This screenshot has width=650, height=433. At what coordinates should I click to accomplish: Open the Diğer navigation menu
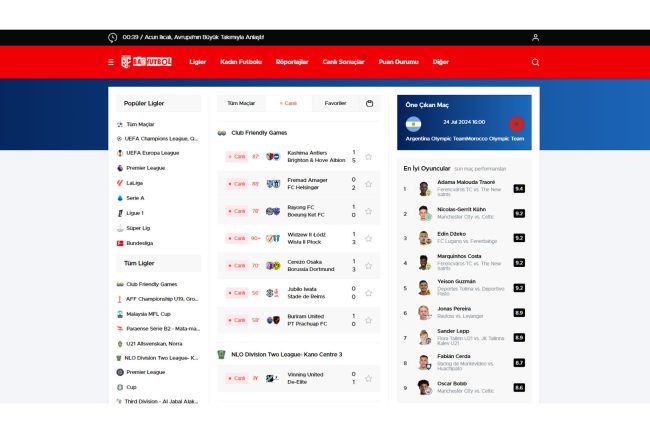coord(440,62)
